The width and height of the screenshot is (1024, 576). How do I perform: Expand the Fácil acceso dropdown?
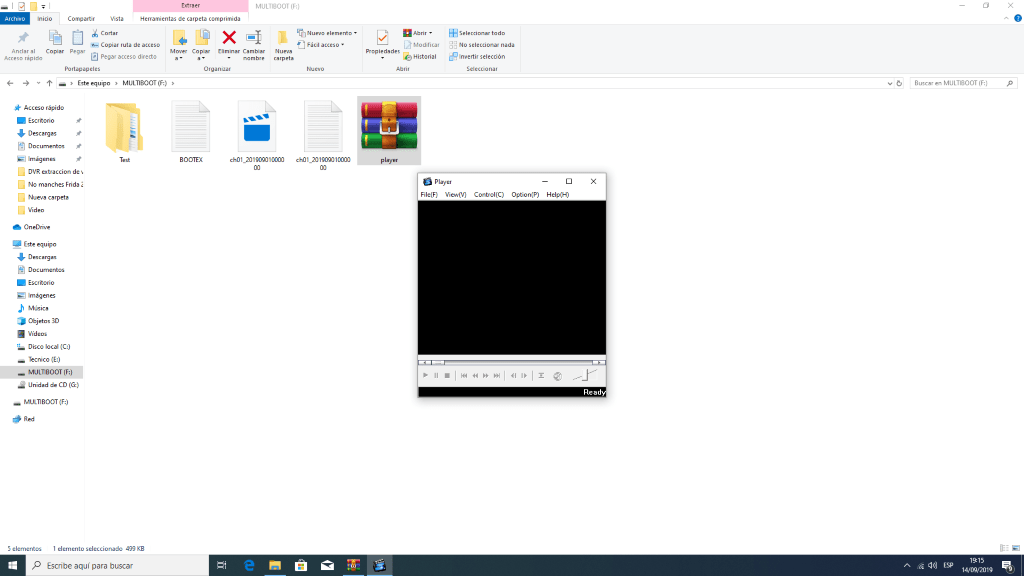(x=326, y=44)
